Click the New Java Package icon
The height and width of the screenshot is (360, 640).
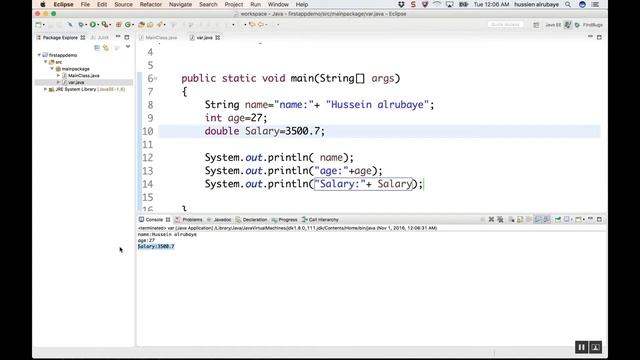(119, 24)
